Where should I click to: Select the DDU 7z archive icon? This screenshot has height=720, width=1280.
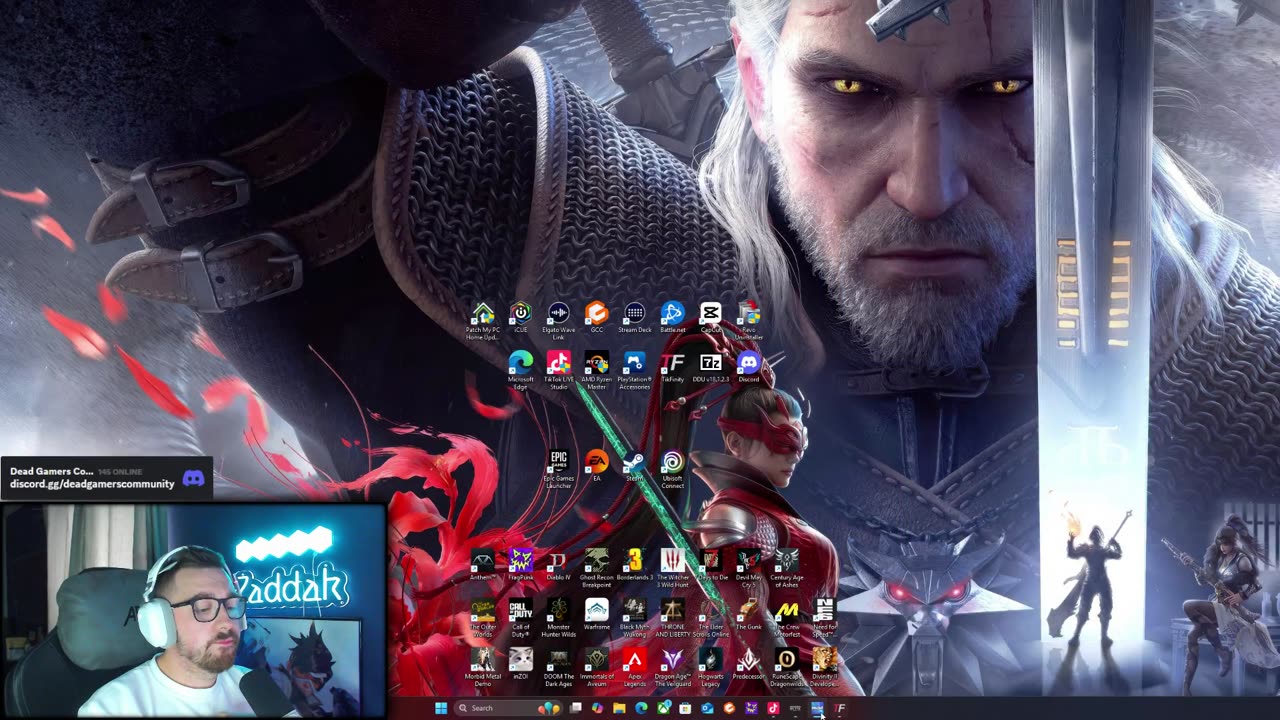click(x=710, y=367)
